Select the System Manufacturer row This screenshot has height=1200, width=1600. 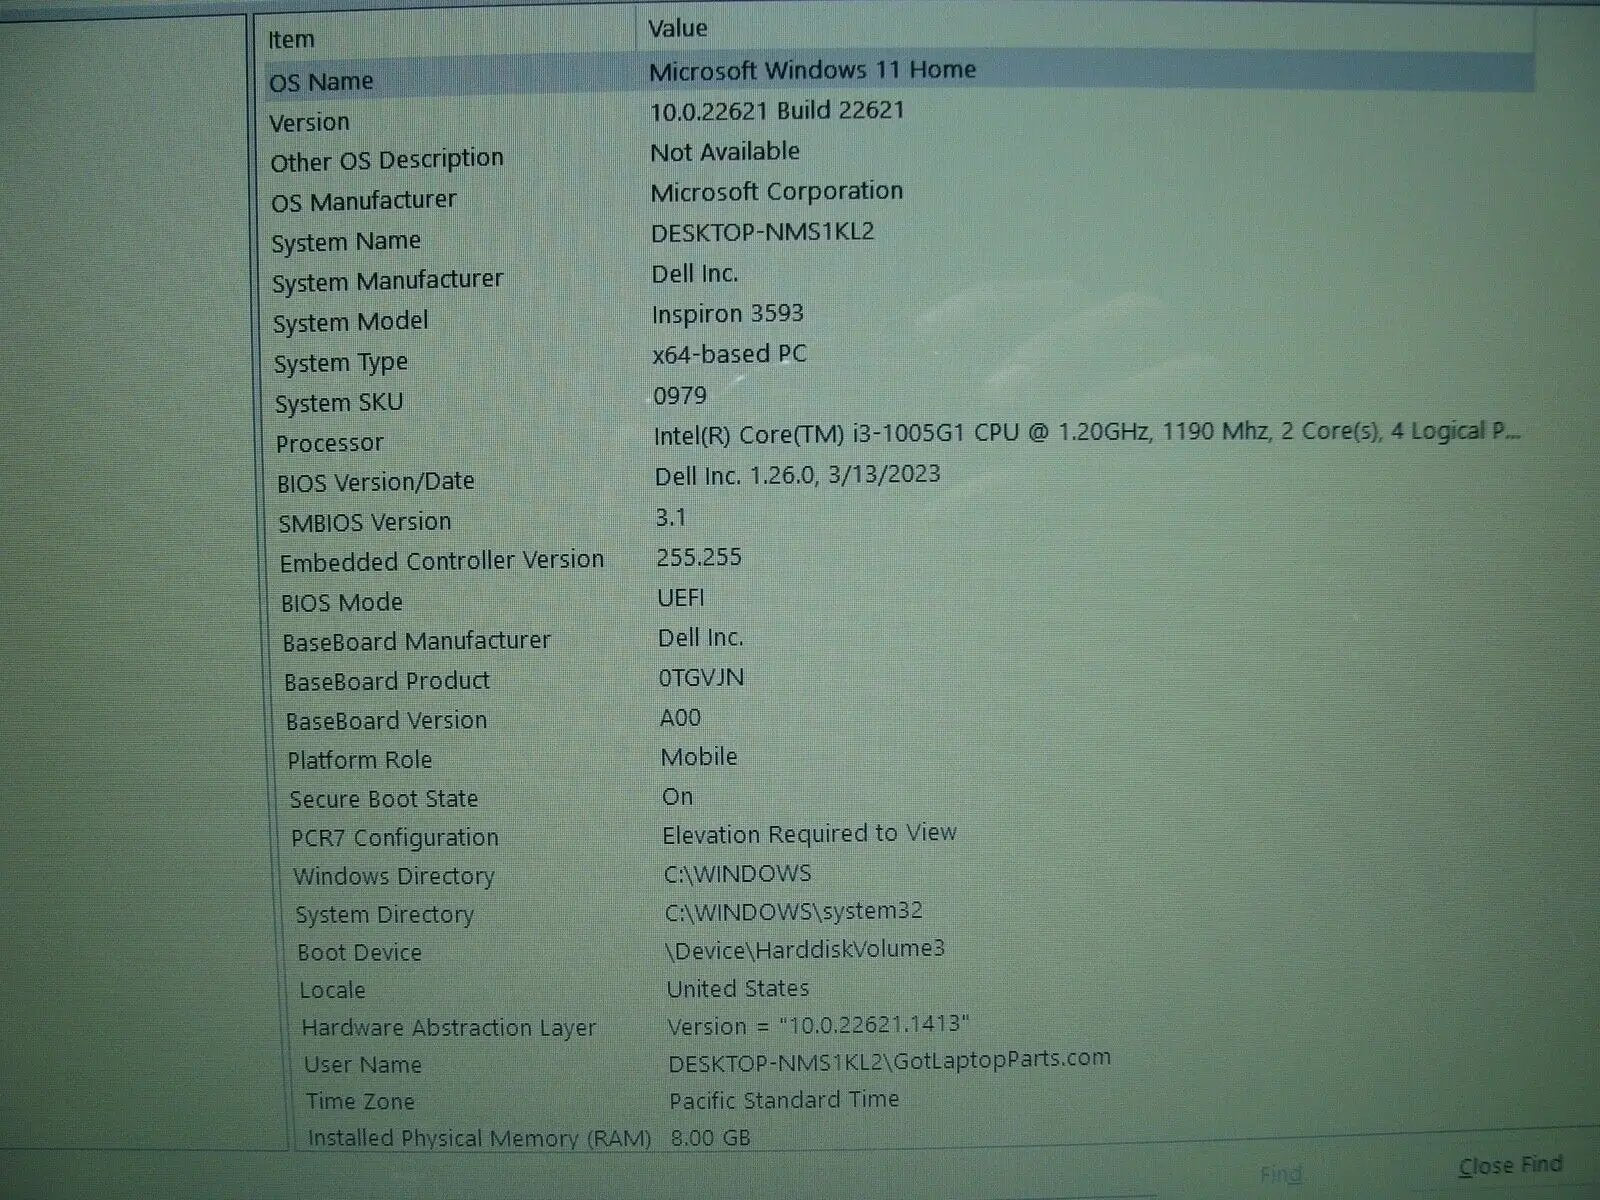[x=387, y=281]
